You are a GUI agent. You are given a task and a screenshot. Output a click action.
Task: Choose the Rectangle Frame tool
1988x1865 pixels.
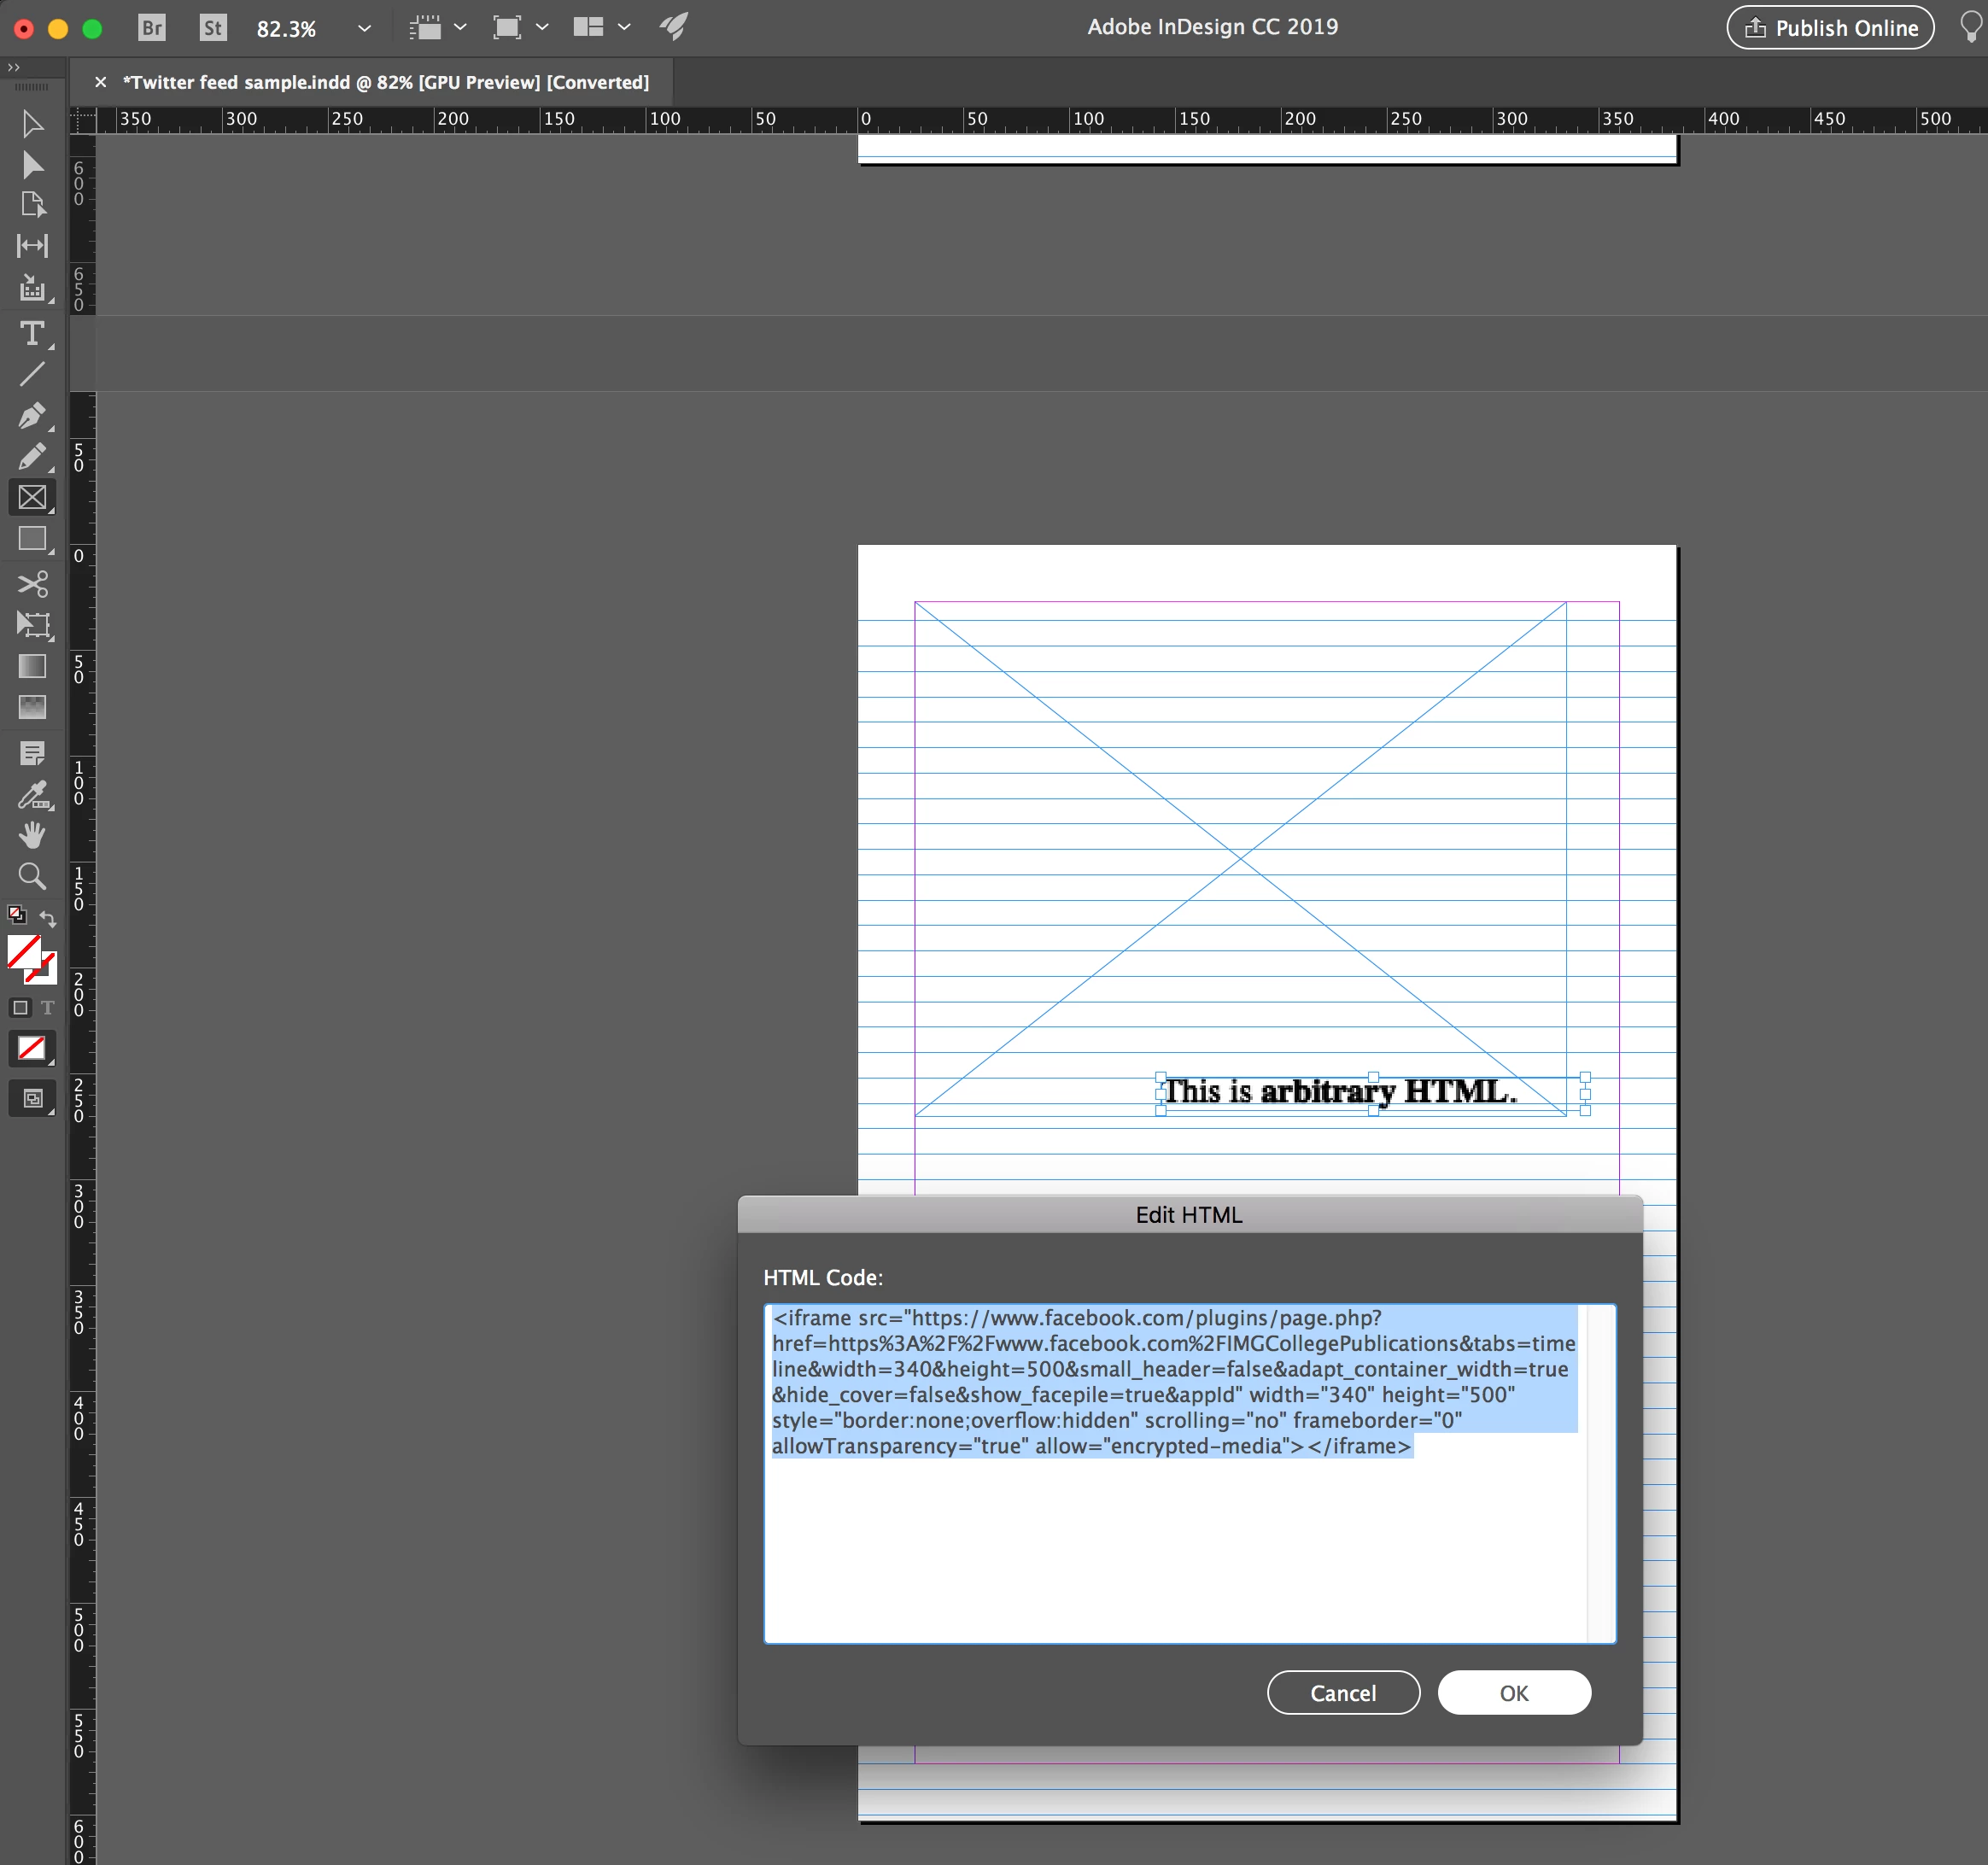coord(32,497)
